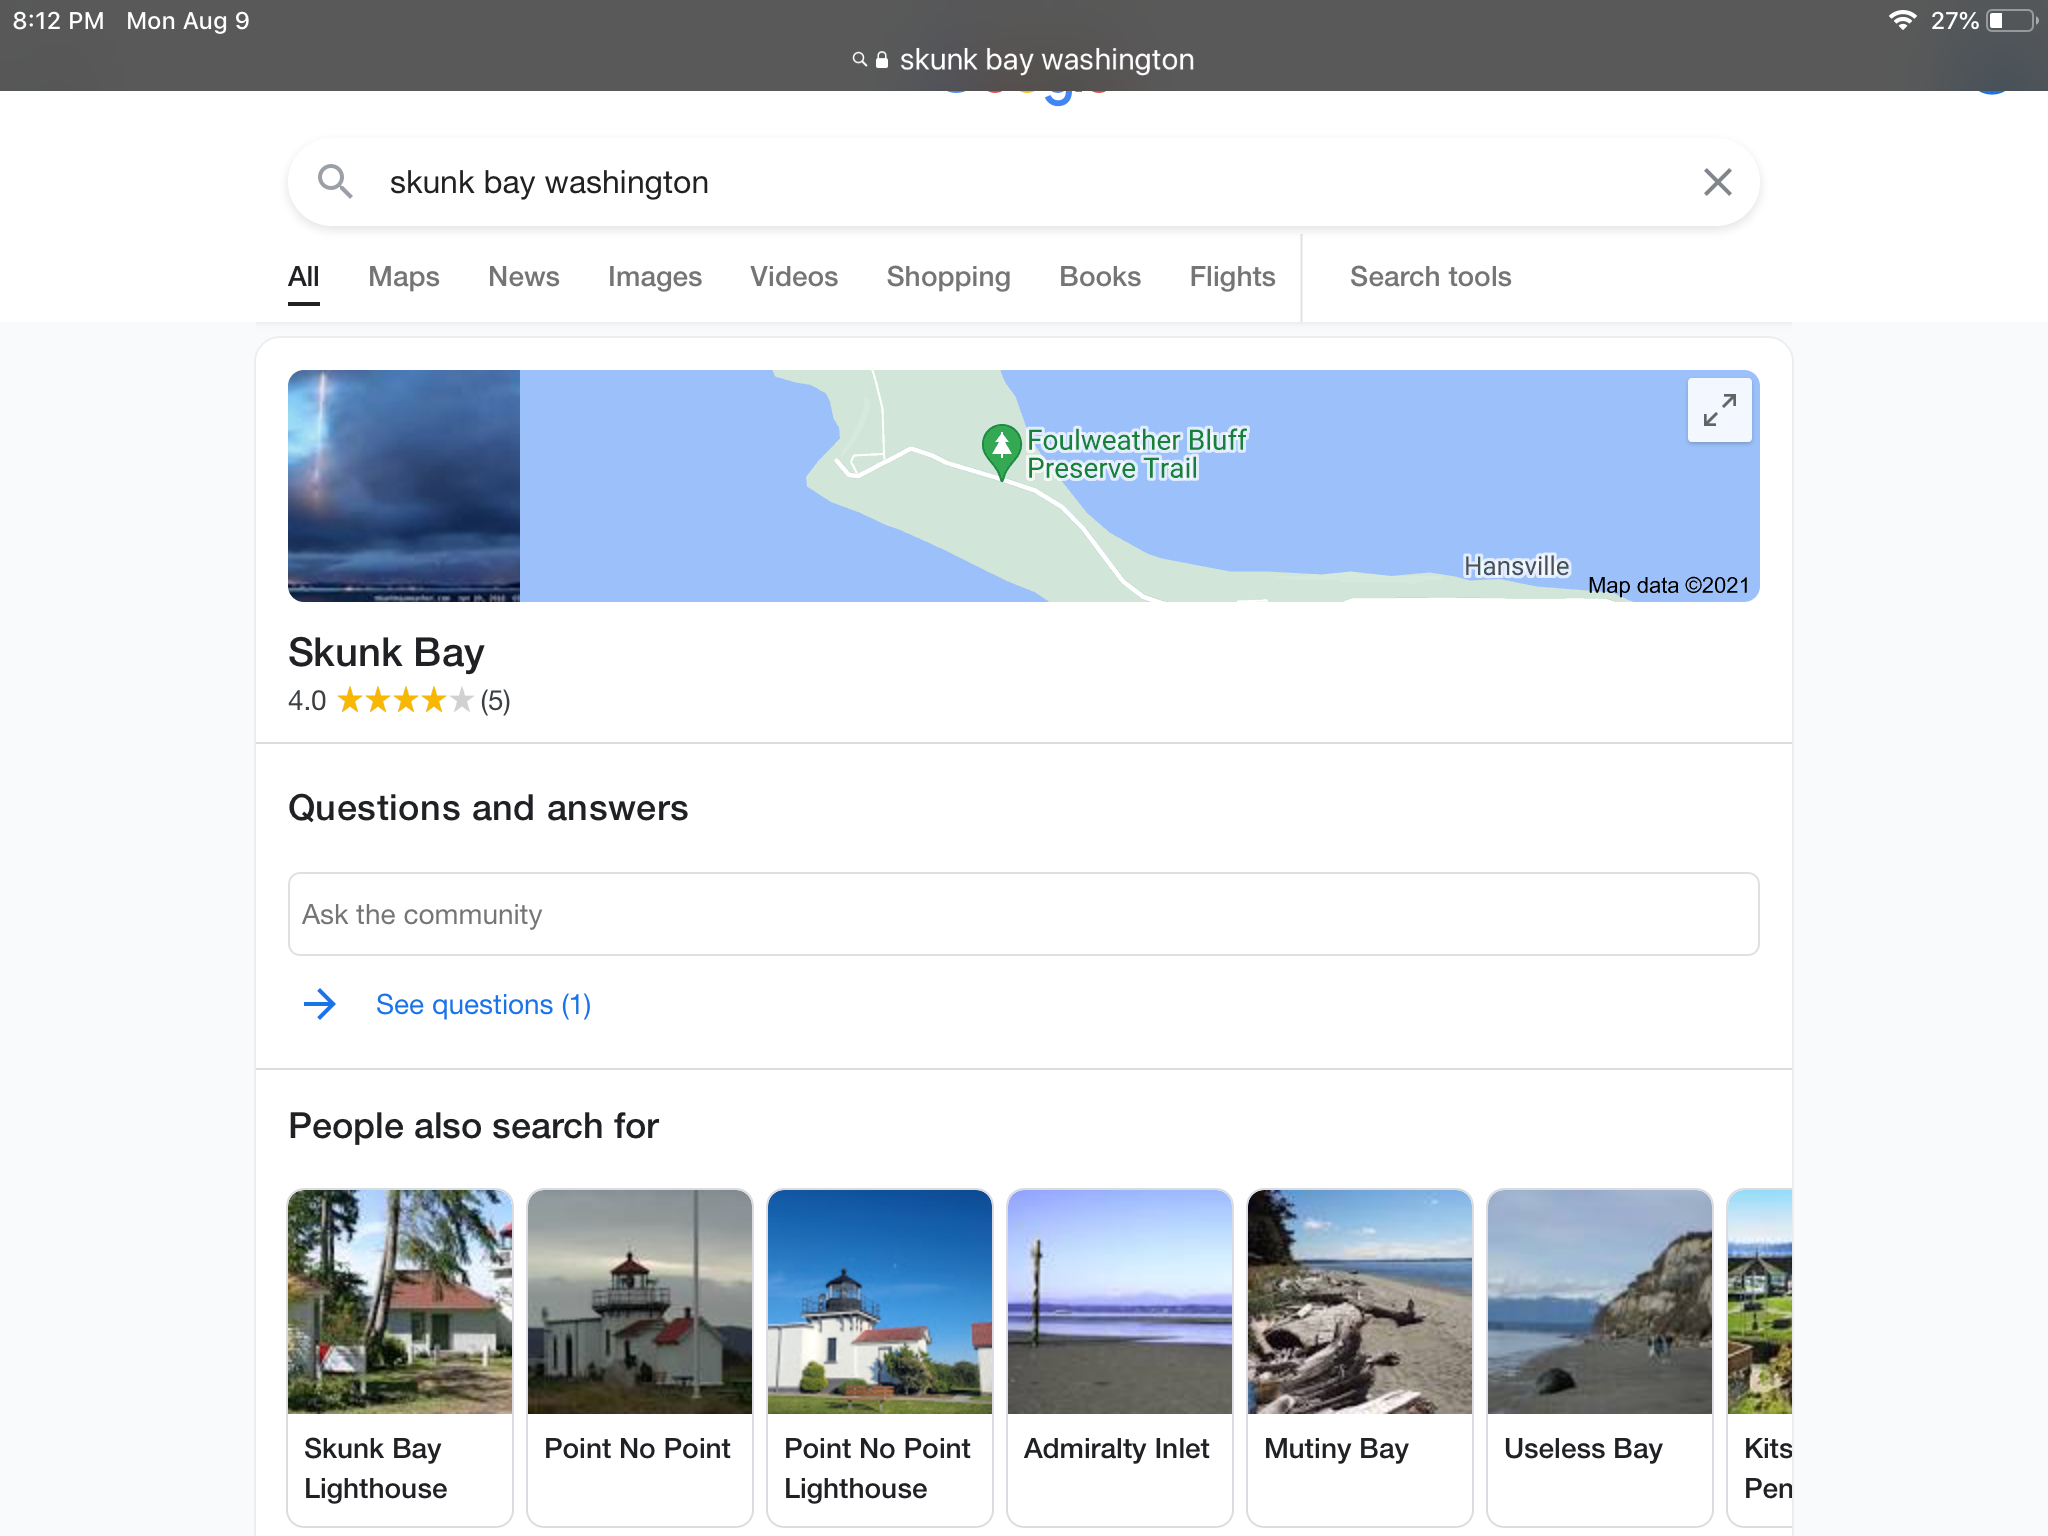Viewport: 2048px width, 1536px height.
Task: Focus the skunk bay washington search field
Action: tap(1022, 182)
